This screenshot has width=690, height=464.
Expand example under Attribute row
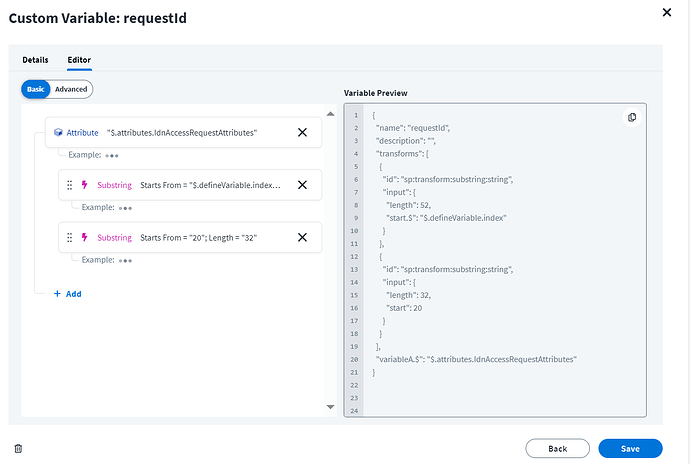(112, 156)
